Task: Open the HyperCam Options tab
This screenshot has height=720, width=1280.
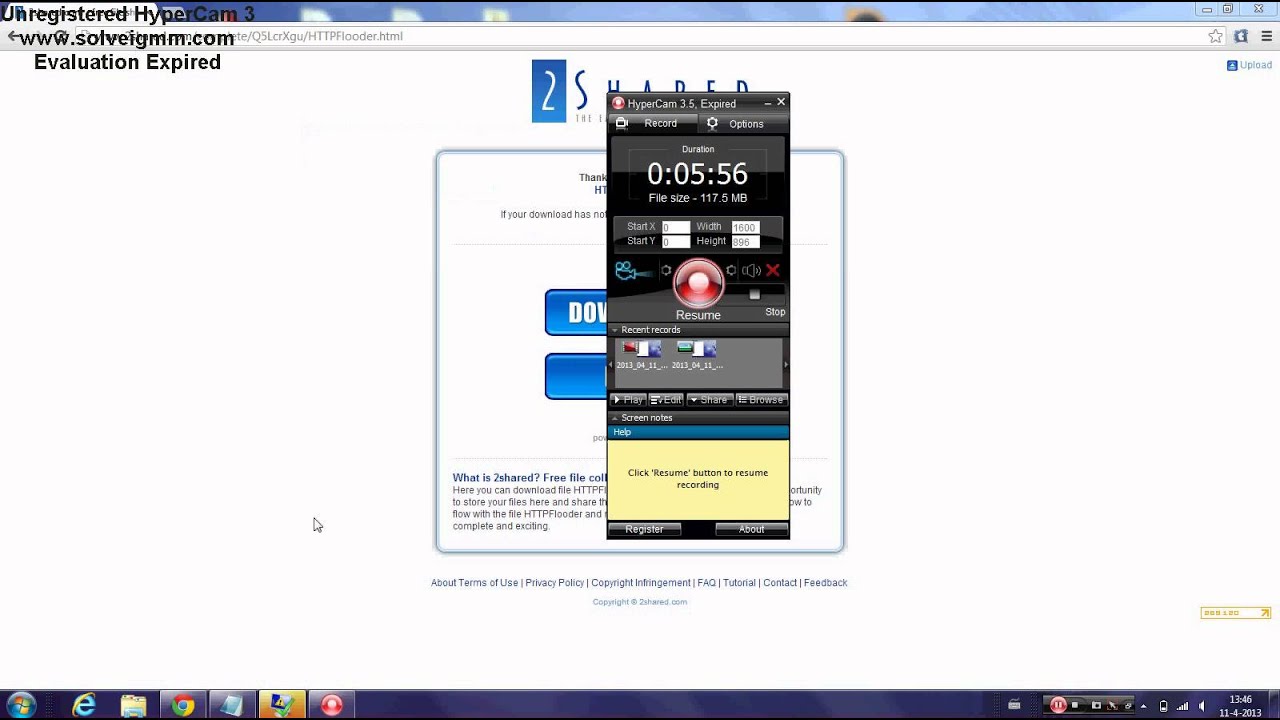Action: 743,123
